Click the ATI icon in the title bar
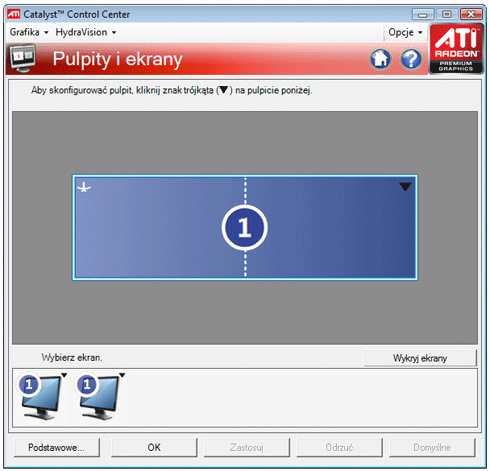The image size is (490, 471). click(x=14, y=14)
